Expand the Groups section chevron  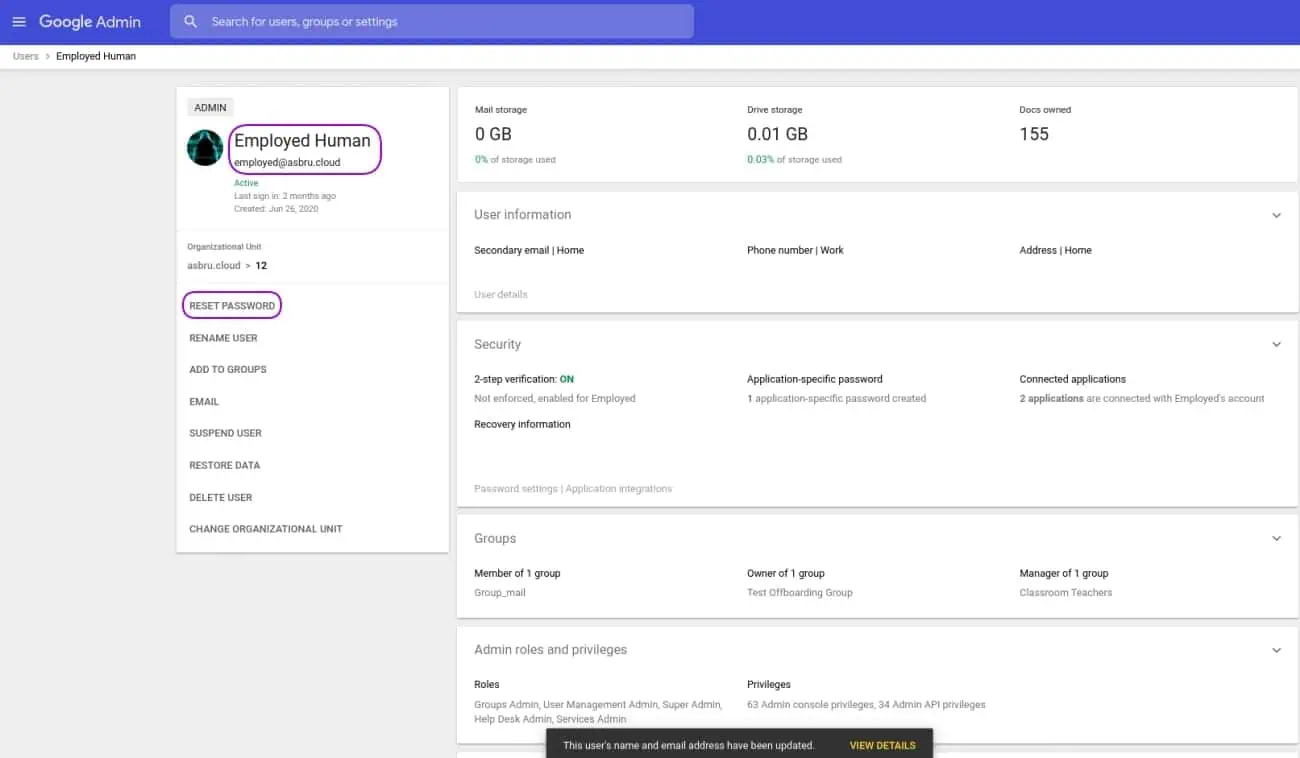click(1276, 538)
